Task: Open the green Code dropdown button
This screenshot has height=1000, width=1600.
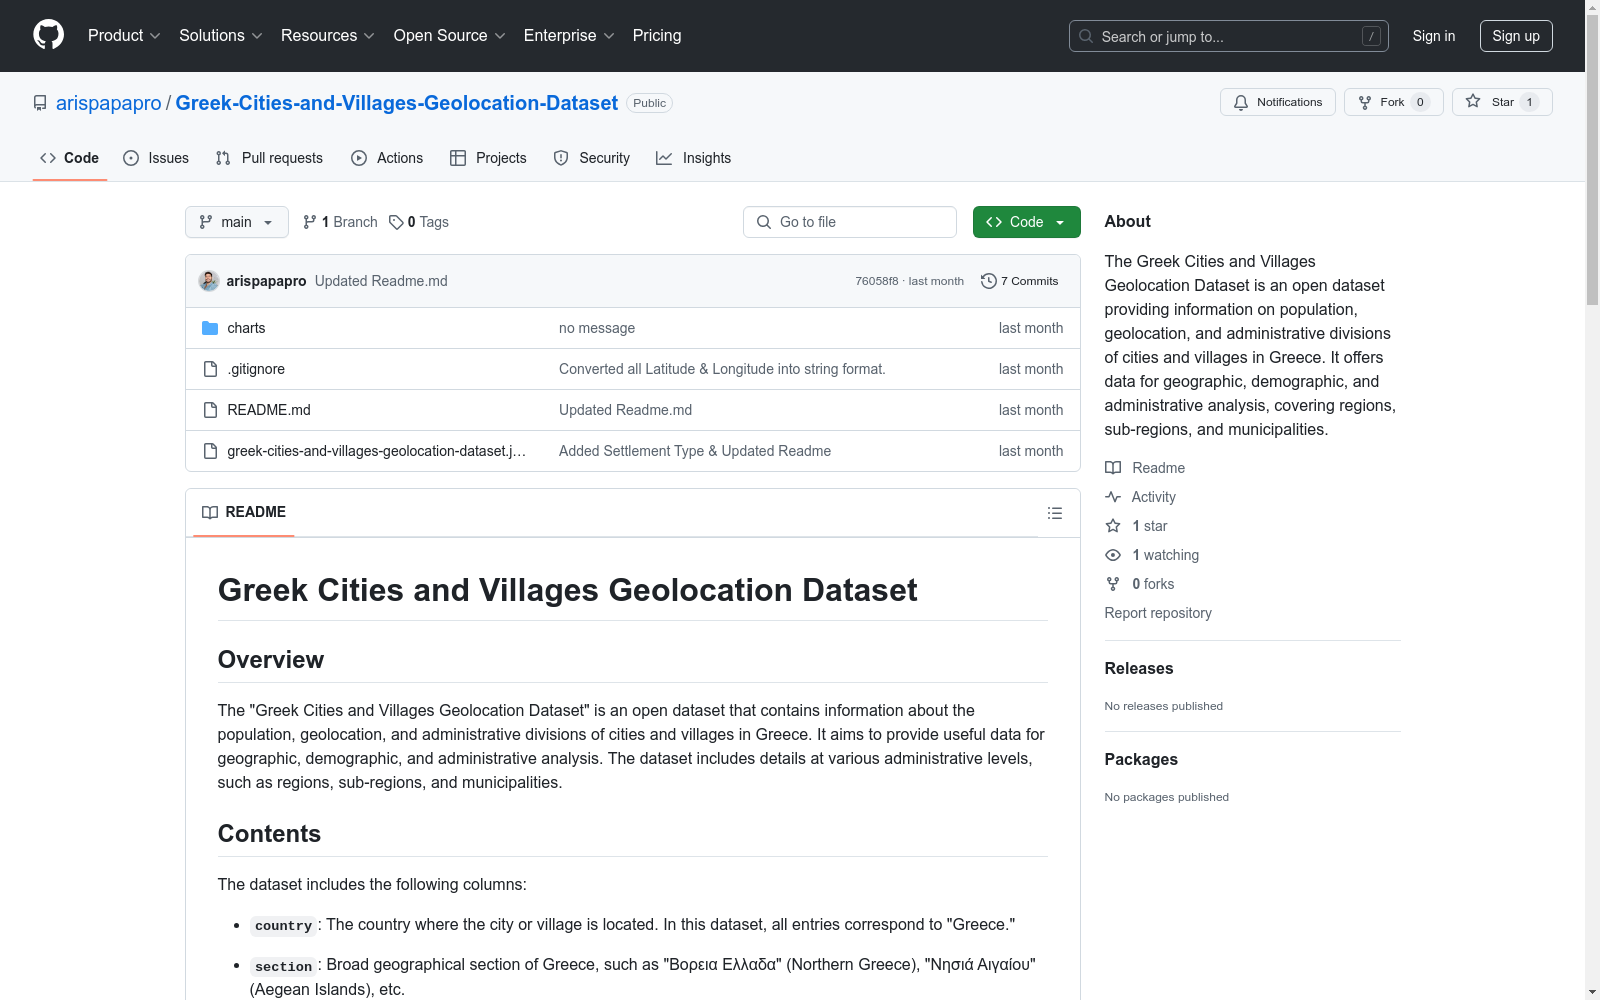Action: click(1027, 222)
